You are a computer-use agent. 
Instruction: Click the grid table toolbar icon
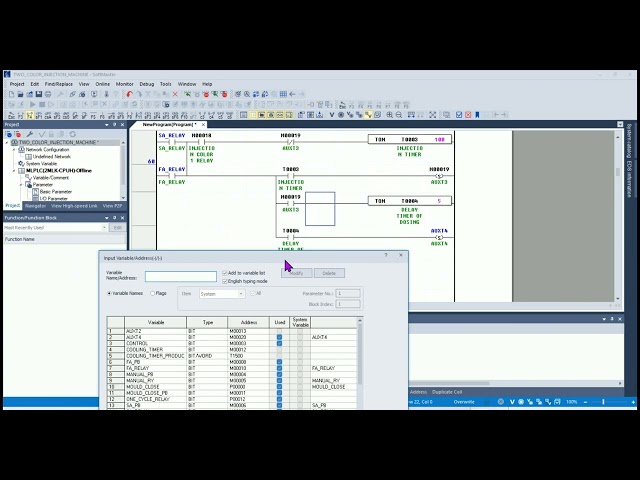pyautogui.click(x=283, y=94)
